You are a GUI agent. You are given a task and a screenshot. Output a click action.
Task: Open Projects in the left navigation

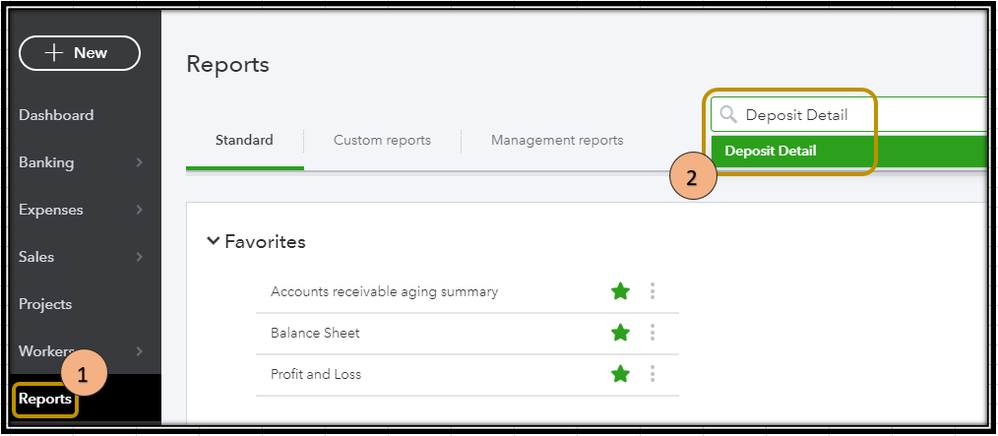(45, 304)
